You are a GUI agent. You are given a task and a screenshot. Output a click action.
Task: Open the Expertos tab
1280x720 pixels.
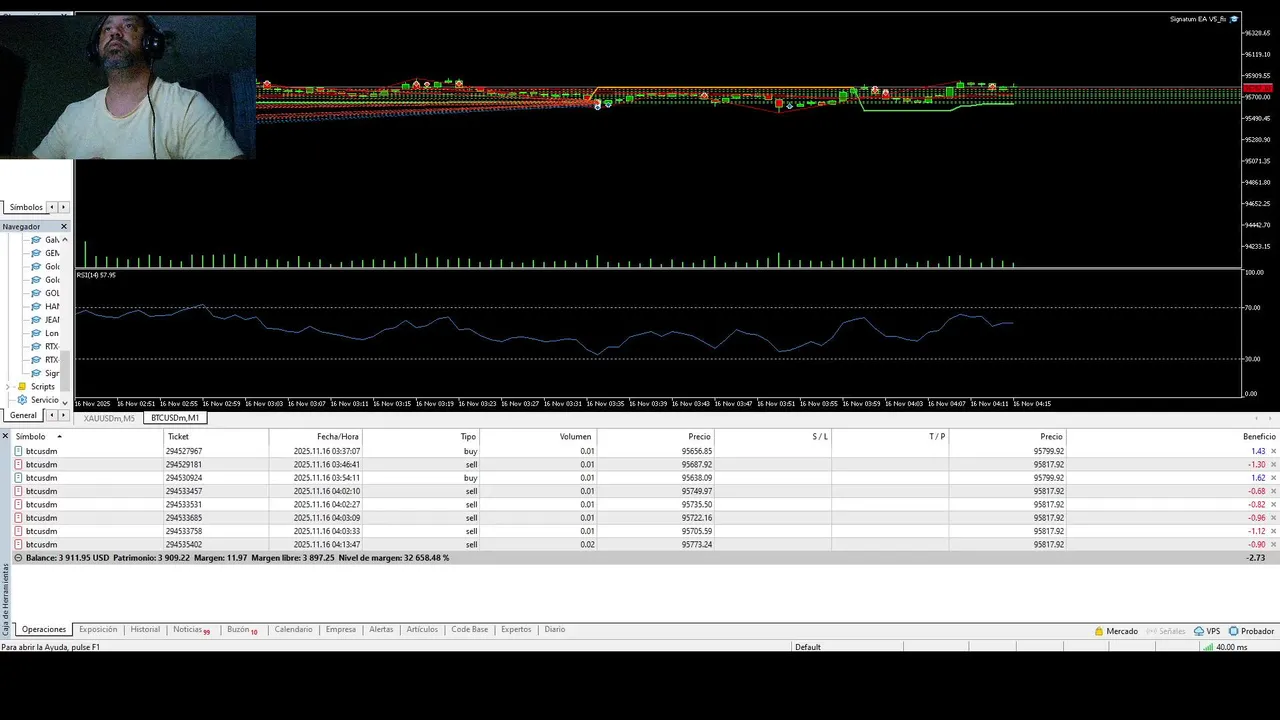point(516,630)
